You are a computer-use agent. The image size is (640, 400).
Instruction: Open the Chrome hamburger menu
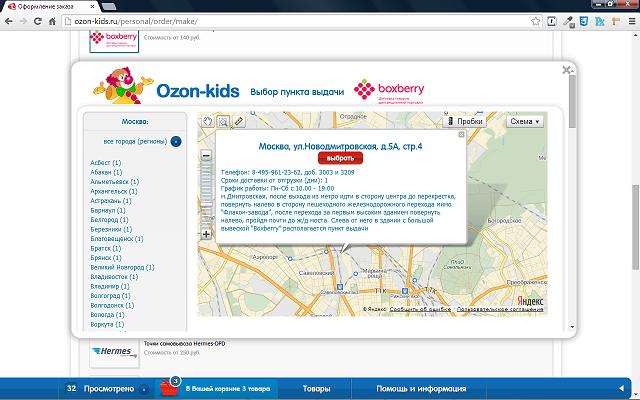pos(632,21)
